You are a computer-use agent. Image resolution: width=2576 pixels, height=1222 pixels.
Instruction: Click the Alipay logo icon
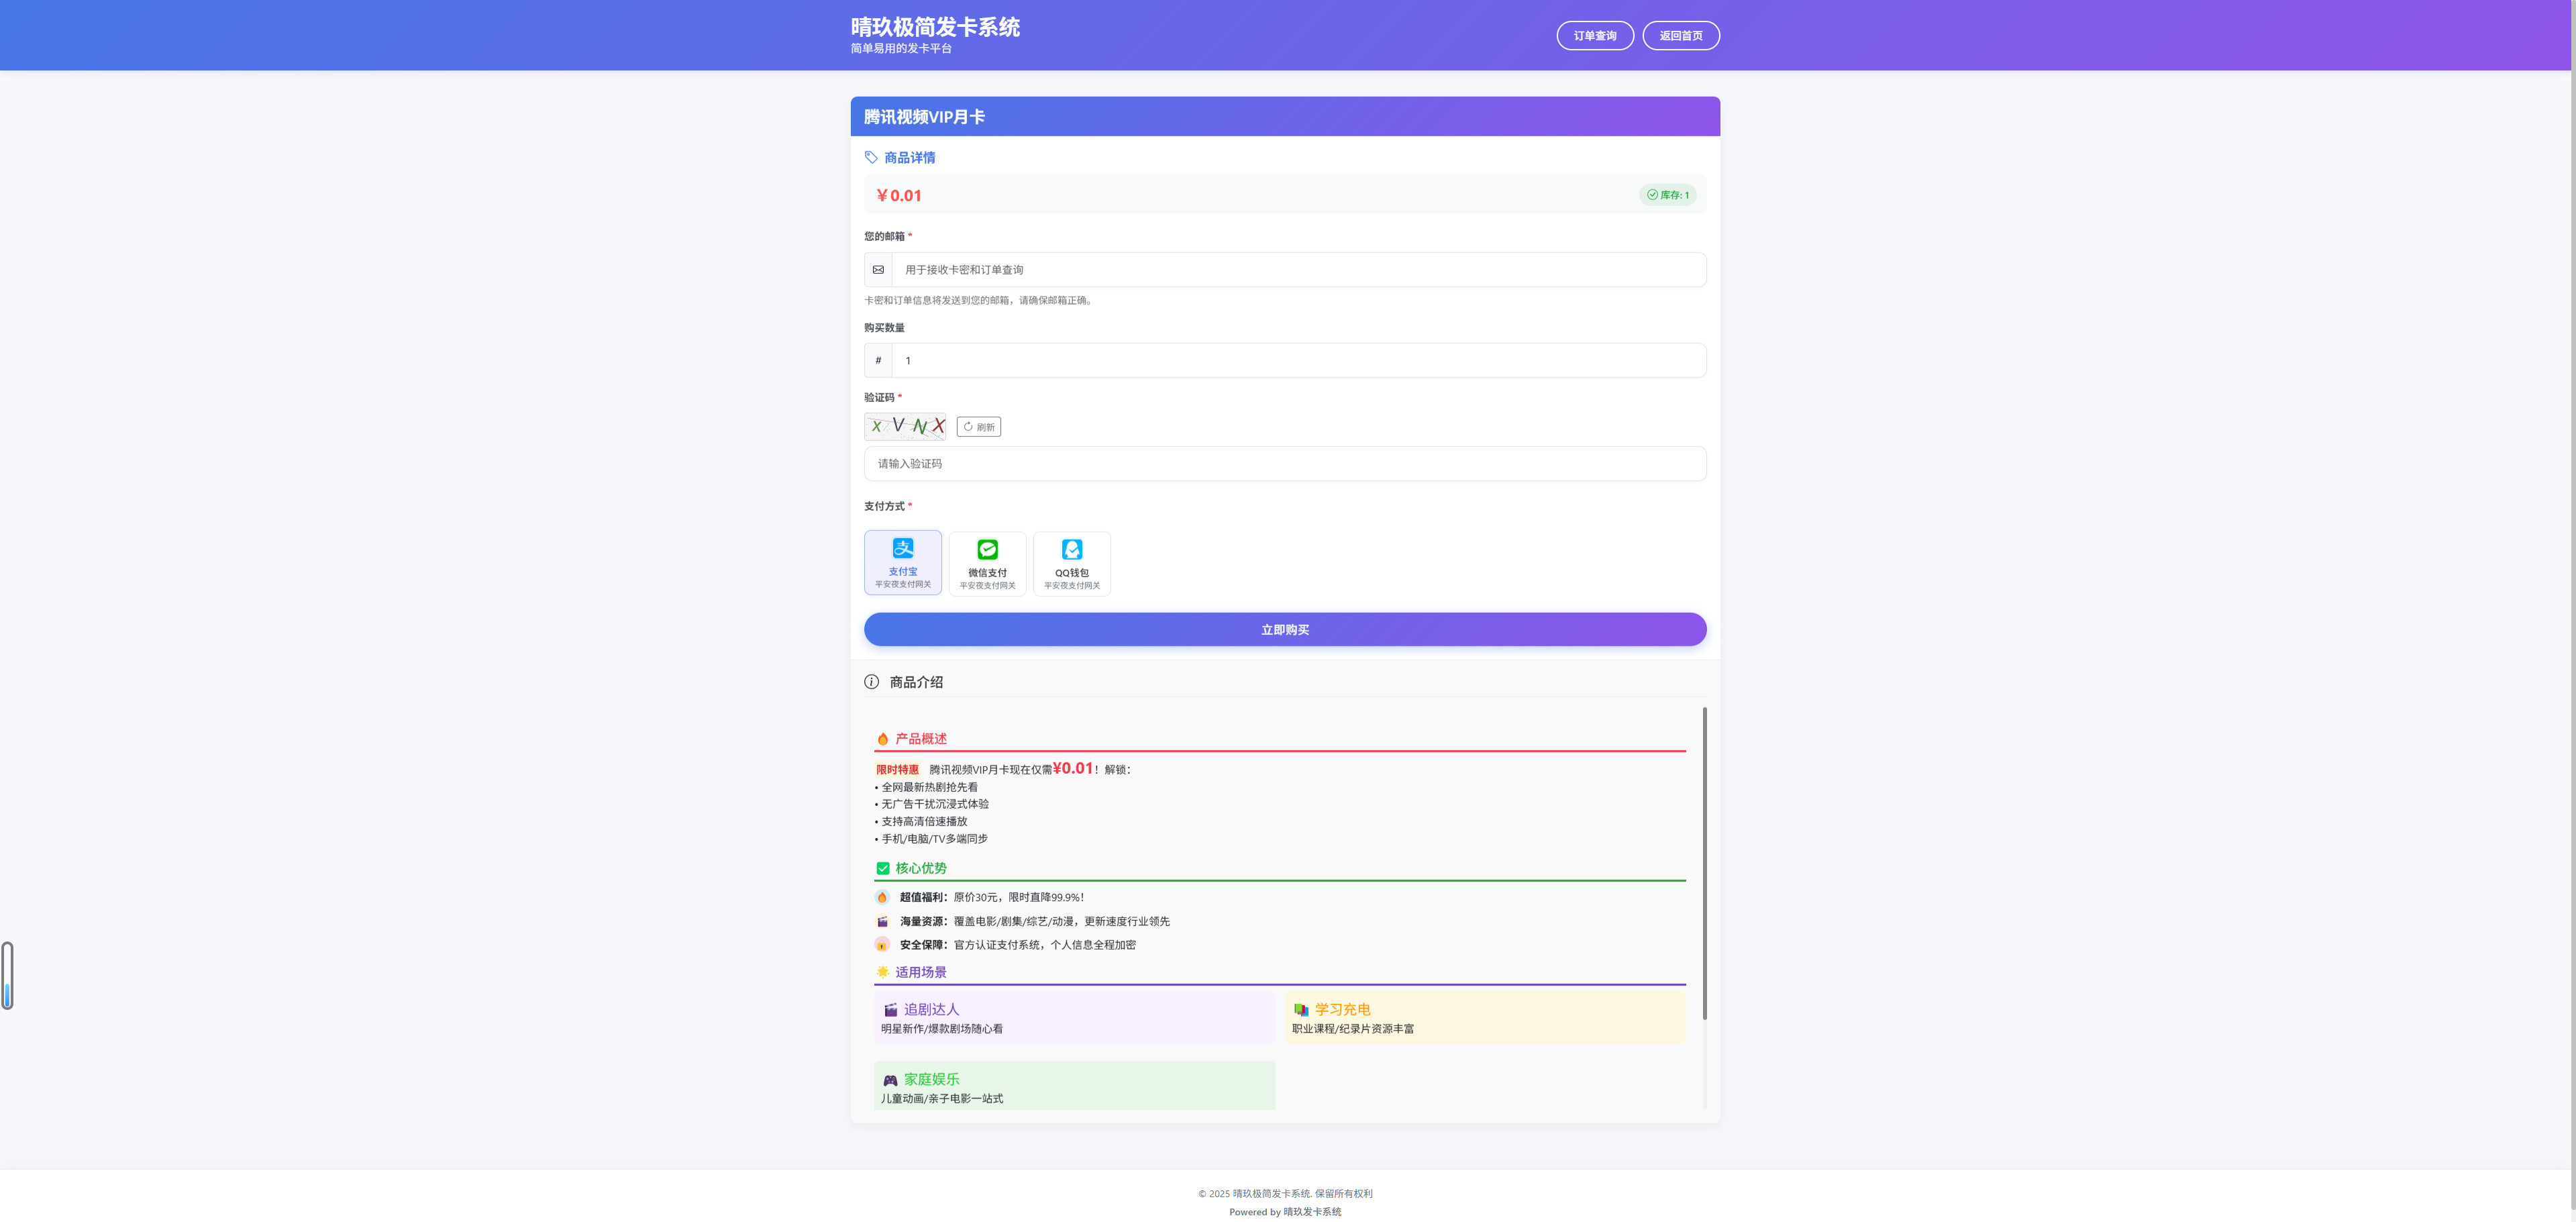point(903,548)
